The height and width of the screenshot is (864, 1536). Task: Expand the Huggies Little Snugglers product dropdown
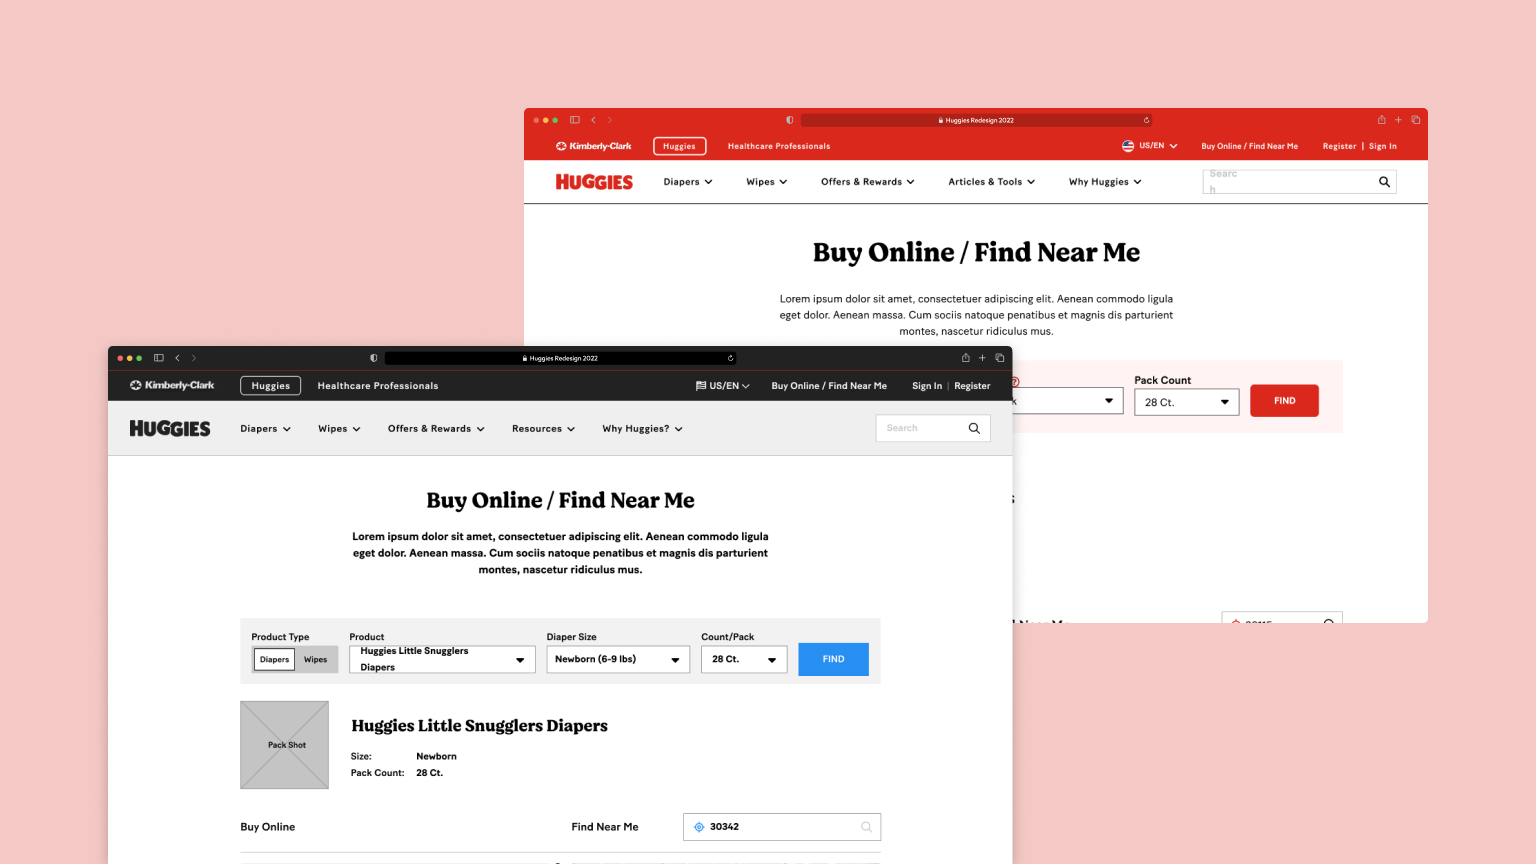[441, 660]
